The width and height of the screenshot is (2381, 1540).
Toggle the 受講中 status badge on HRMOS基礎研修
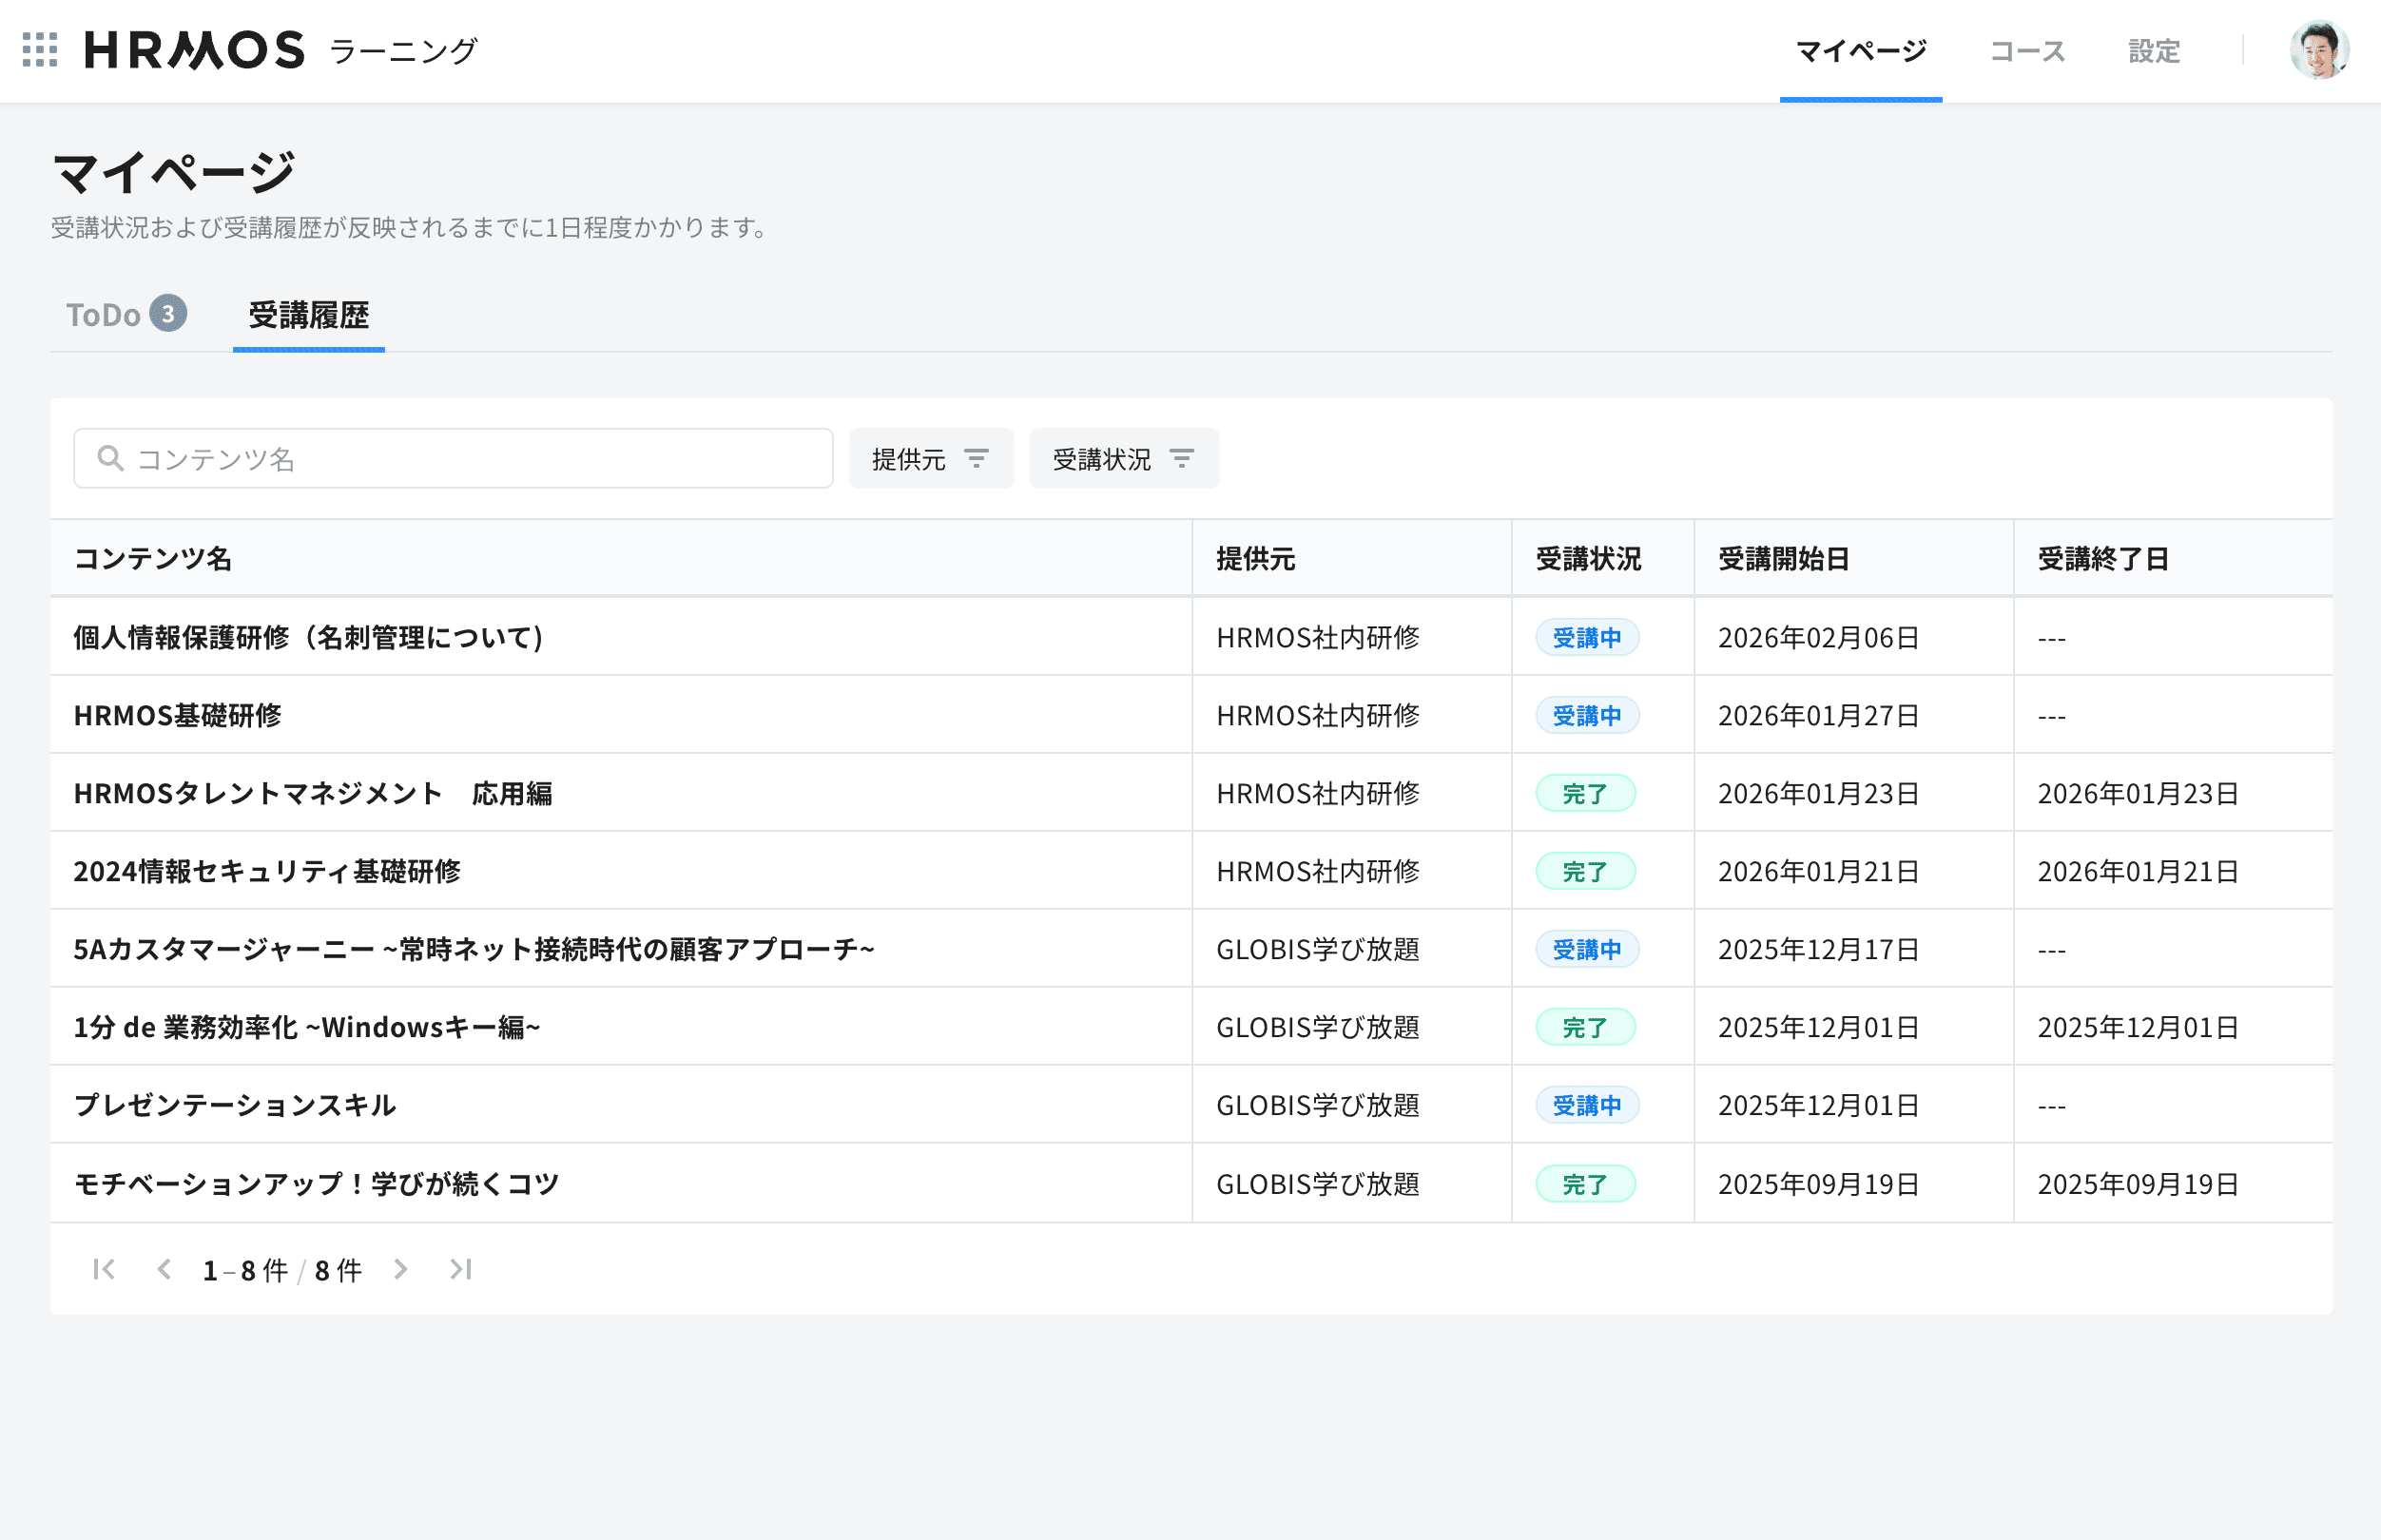coord(1586,715)
